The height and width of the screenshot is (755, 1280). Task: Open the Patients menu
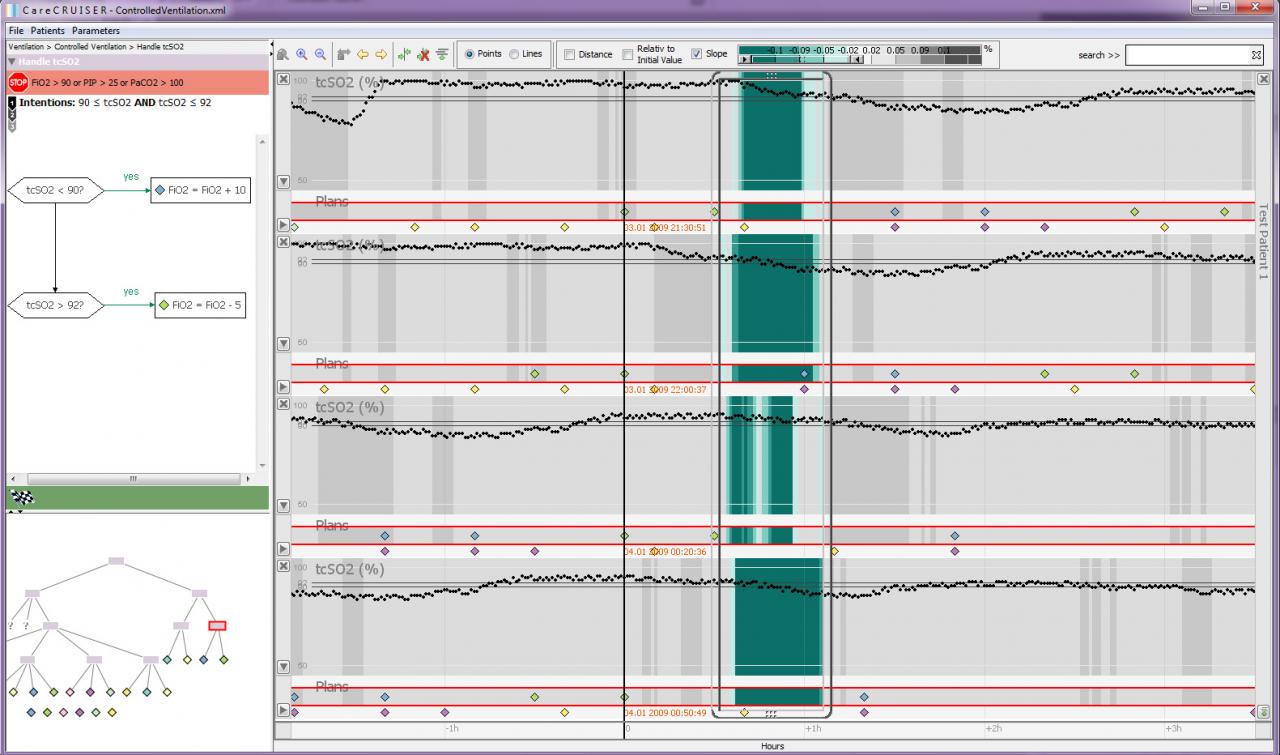pos(47,31)
